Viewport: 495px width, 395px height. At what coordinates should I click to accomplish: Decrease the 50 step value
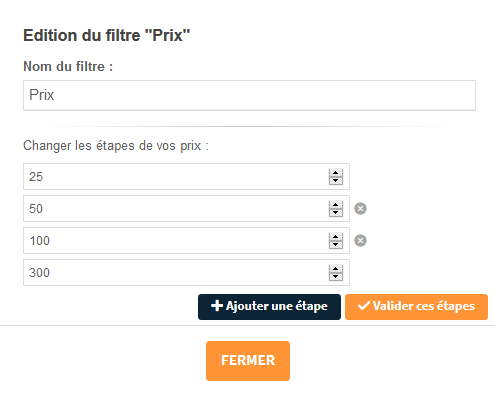pos(336,213)
